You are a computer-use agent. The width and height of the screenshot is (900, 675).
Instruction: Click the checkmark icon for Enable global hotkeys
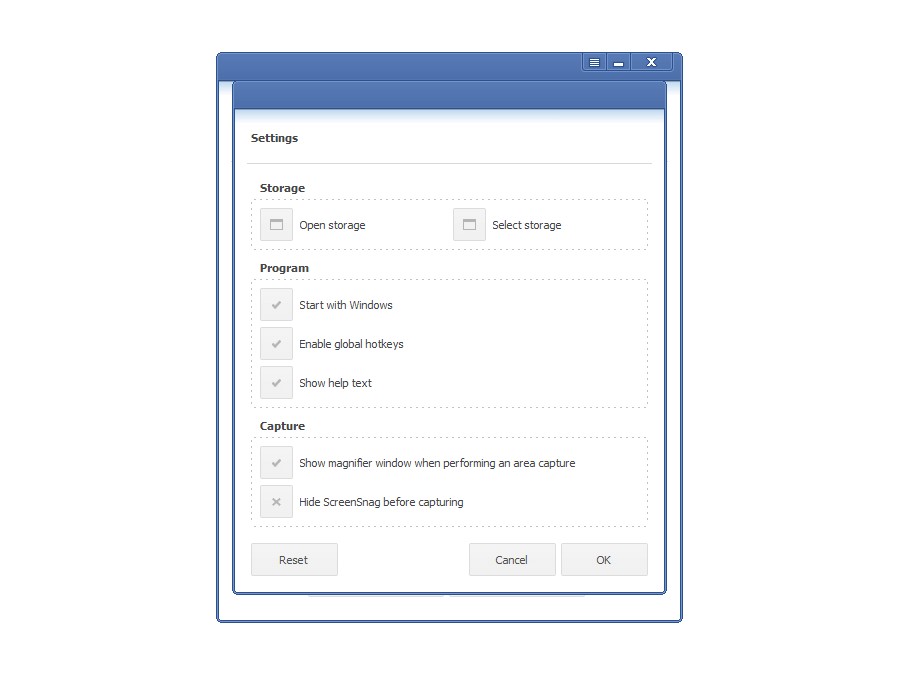[x=276, y=343]
